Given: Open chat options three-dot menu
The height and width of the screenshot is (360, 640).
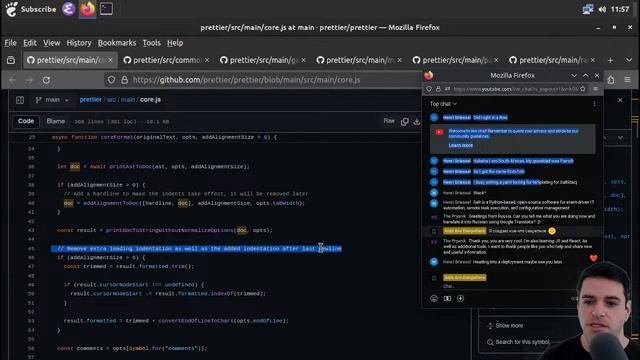Looking at the screenshot, I should [x=594, y=104].
